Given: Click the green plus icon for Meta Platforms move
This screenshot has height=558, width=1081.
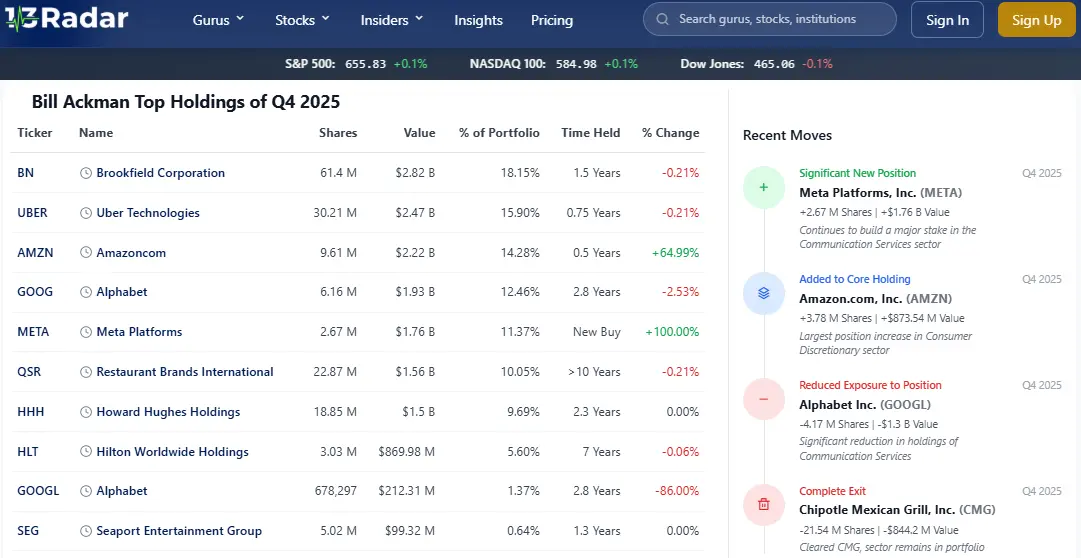Looking at the screenshot, I should click(x=763, y=187).
